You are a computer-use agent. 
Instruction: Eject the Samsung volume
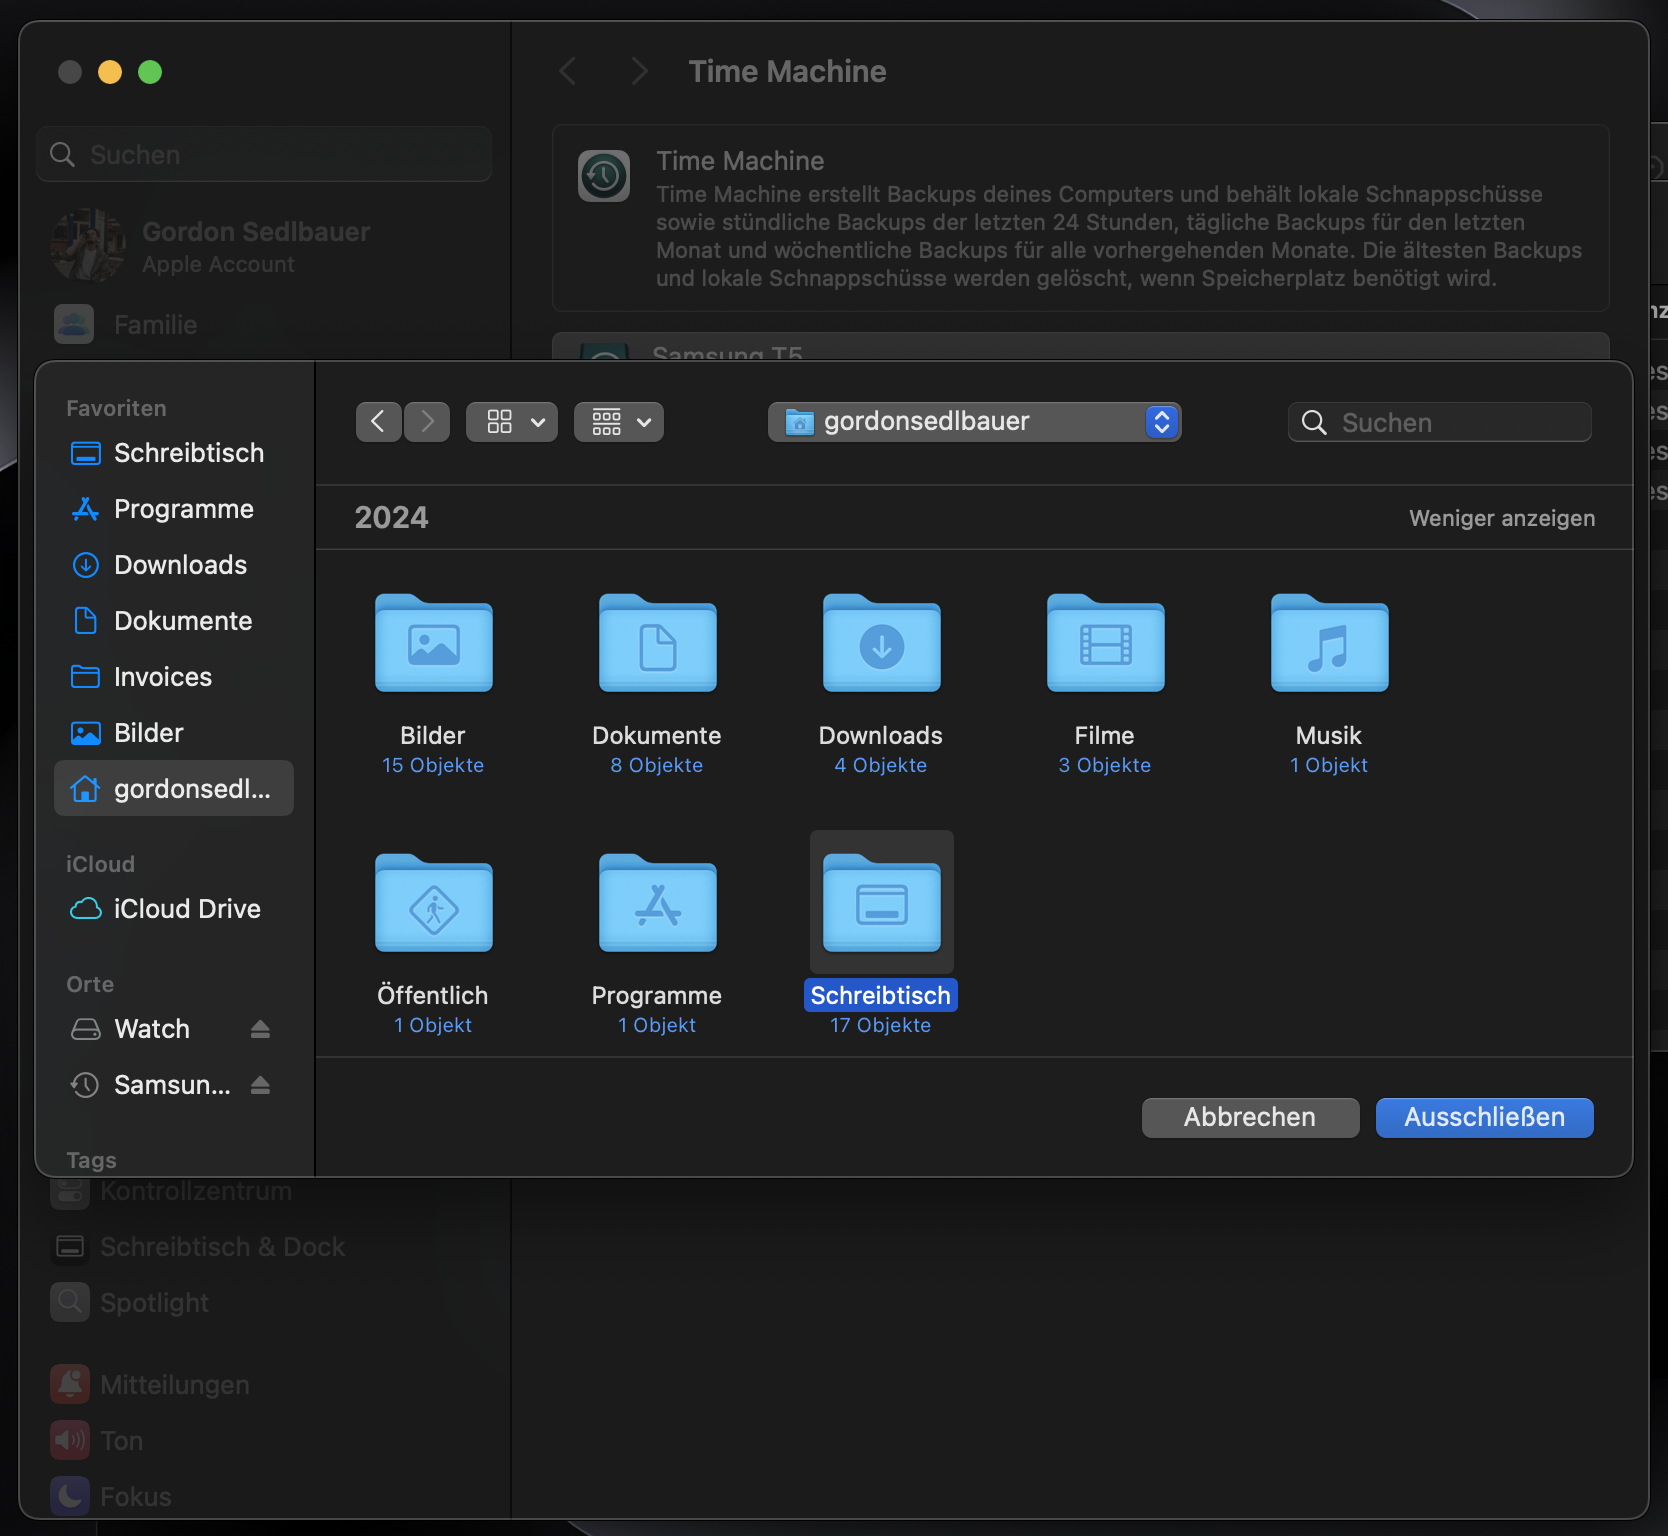click(x=260, y=1085)
